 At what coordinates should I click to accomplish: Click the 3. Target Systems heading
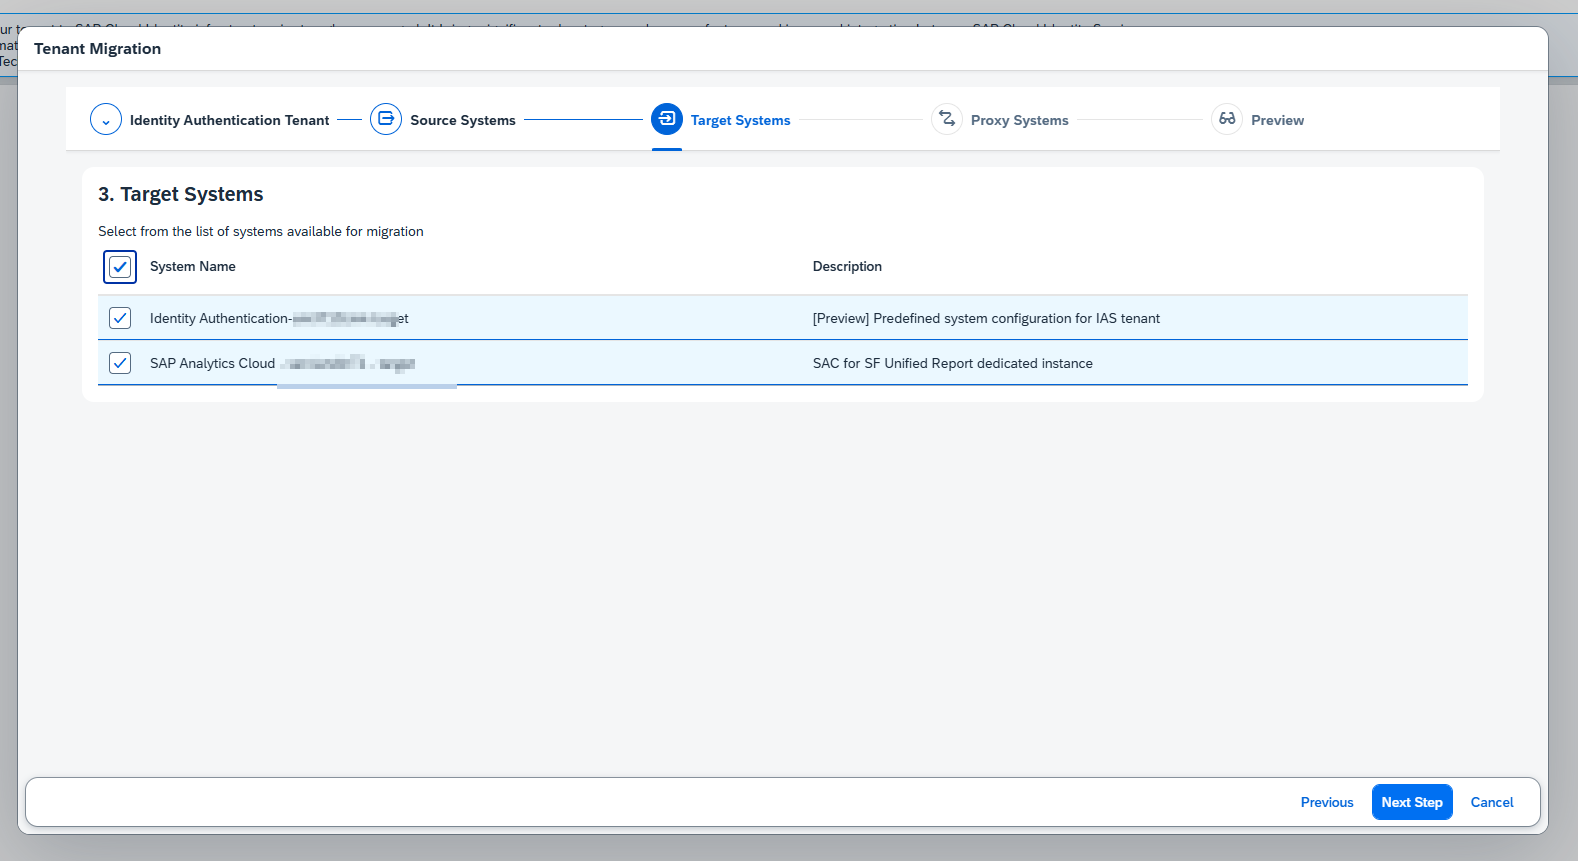[x=181, y=194]
